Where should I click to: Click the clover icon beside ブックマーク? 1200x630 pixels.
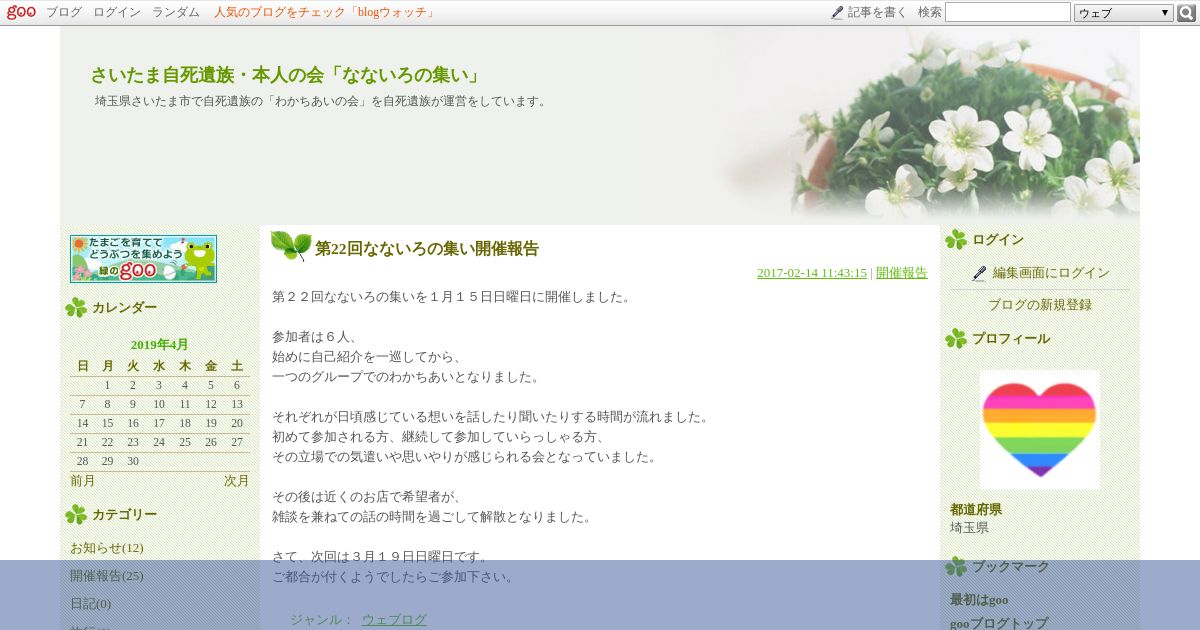pos(956,567)
